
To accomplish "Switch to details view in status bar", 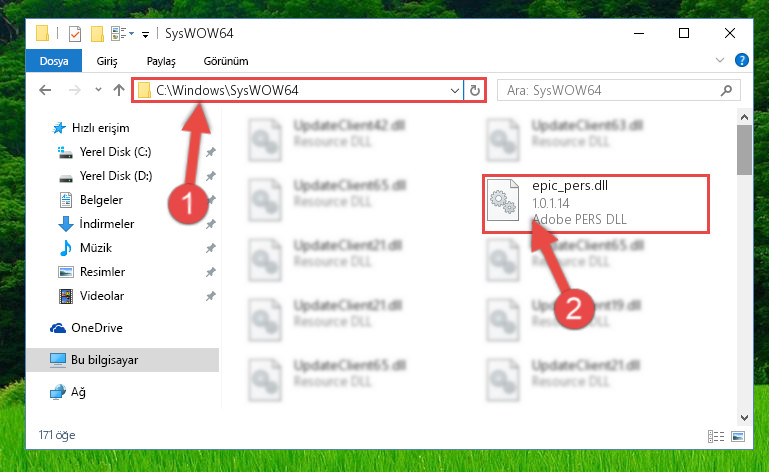I will coord(716,436).
